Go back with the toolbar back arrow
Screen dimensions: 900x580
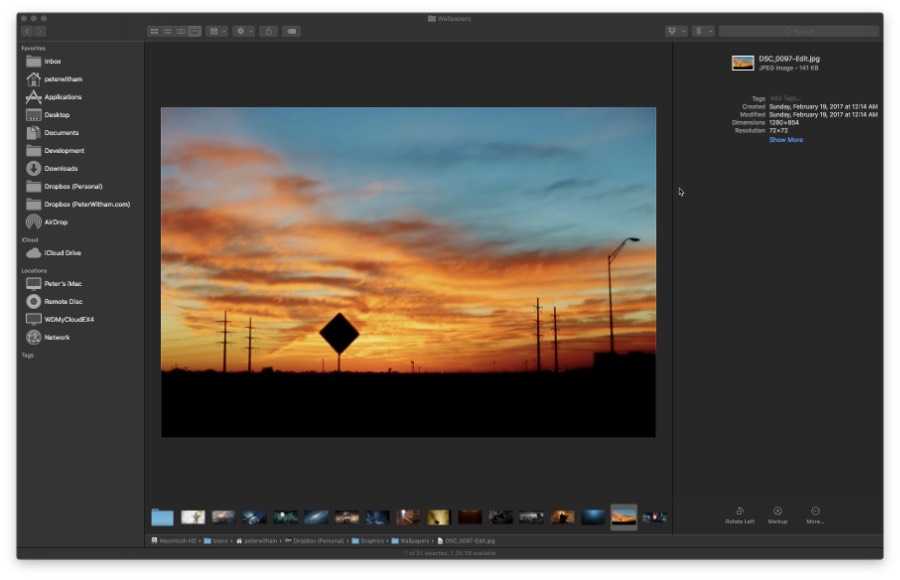(x=27, y=31)
